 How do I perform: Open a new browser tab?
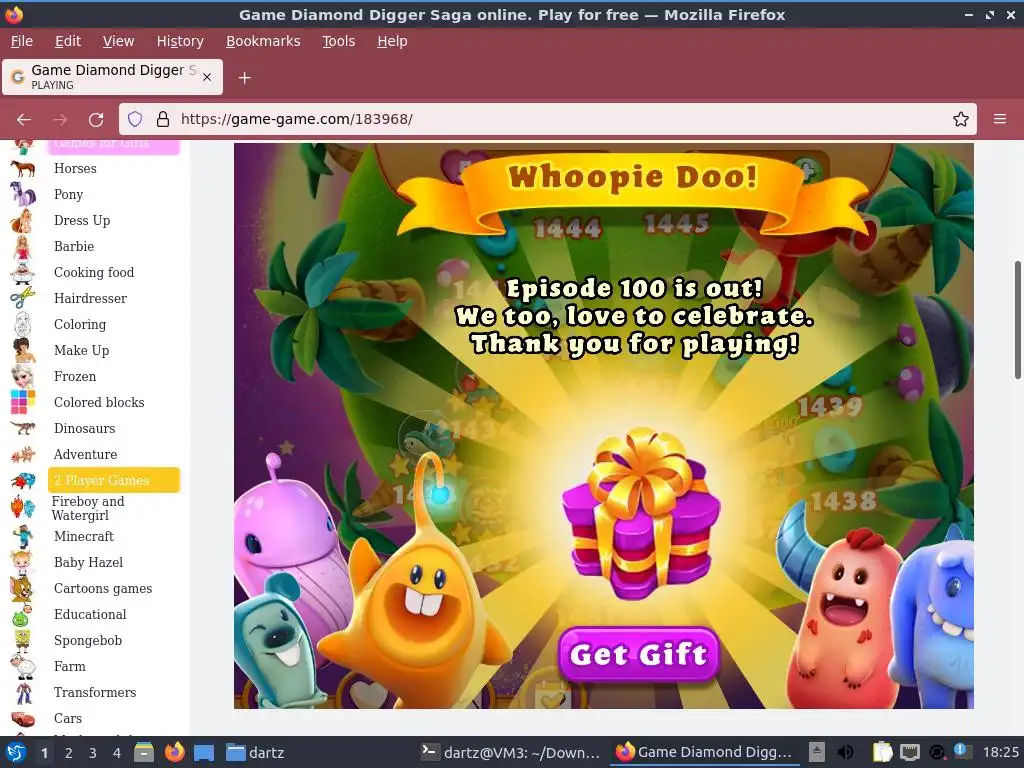tap(244, 78)
